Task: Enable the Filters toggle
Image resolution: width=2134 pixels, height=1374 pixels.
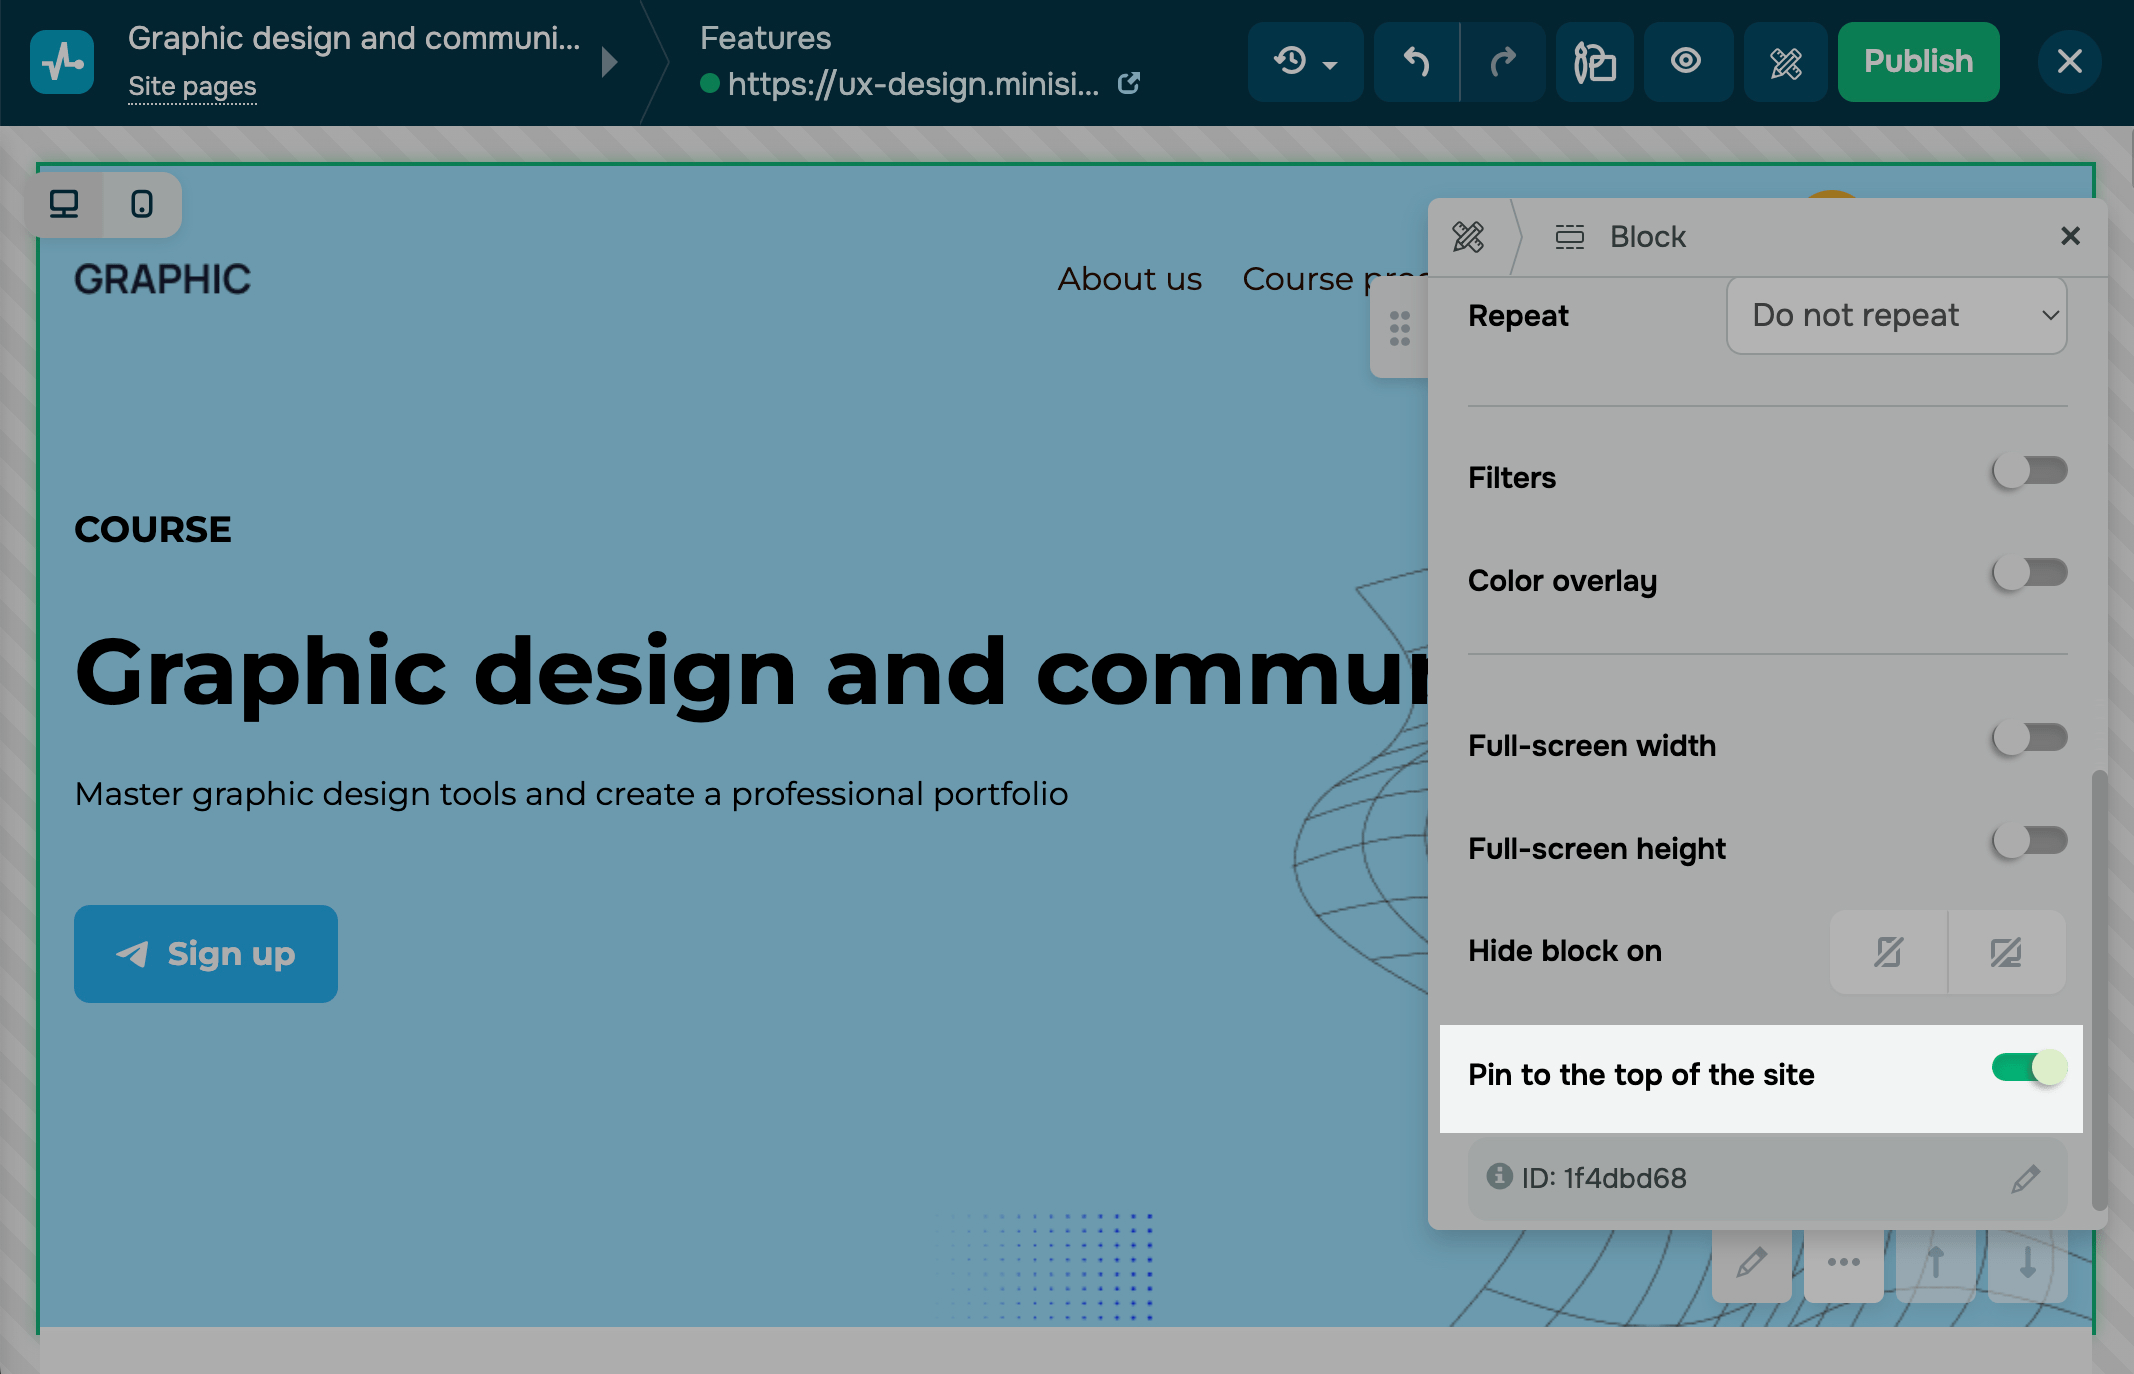Action: pos(2029,471)
